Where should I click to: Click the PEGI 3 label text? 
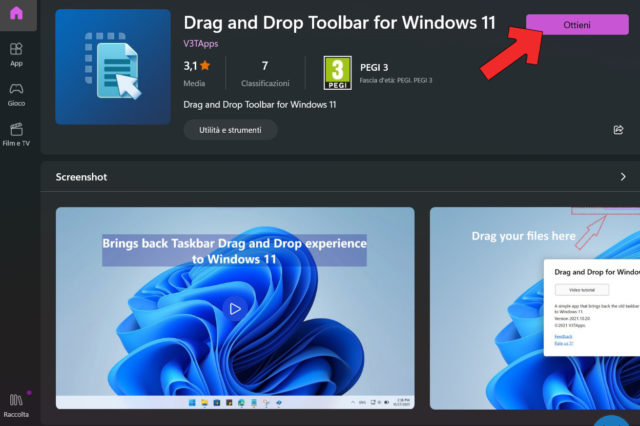coord(374,67)
